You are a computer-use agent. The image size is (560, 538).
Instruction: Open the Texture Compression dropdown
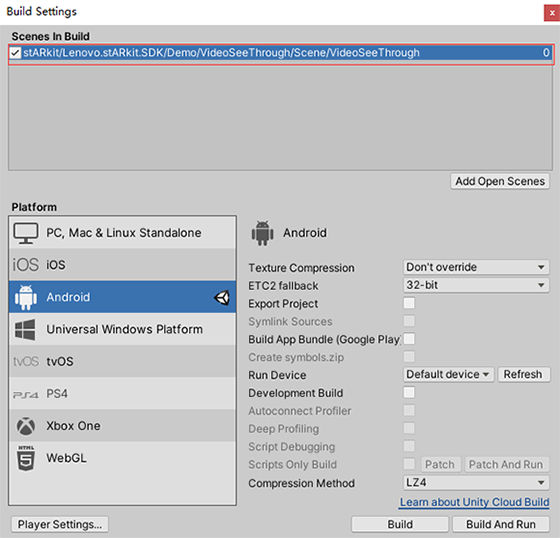point(476,267)
